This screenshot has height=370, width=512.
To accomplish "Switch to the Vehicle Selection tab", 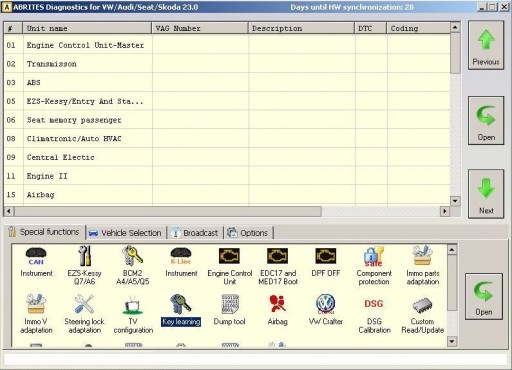I will pos(126,233).
